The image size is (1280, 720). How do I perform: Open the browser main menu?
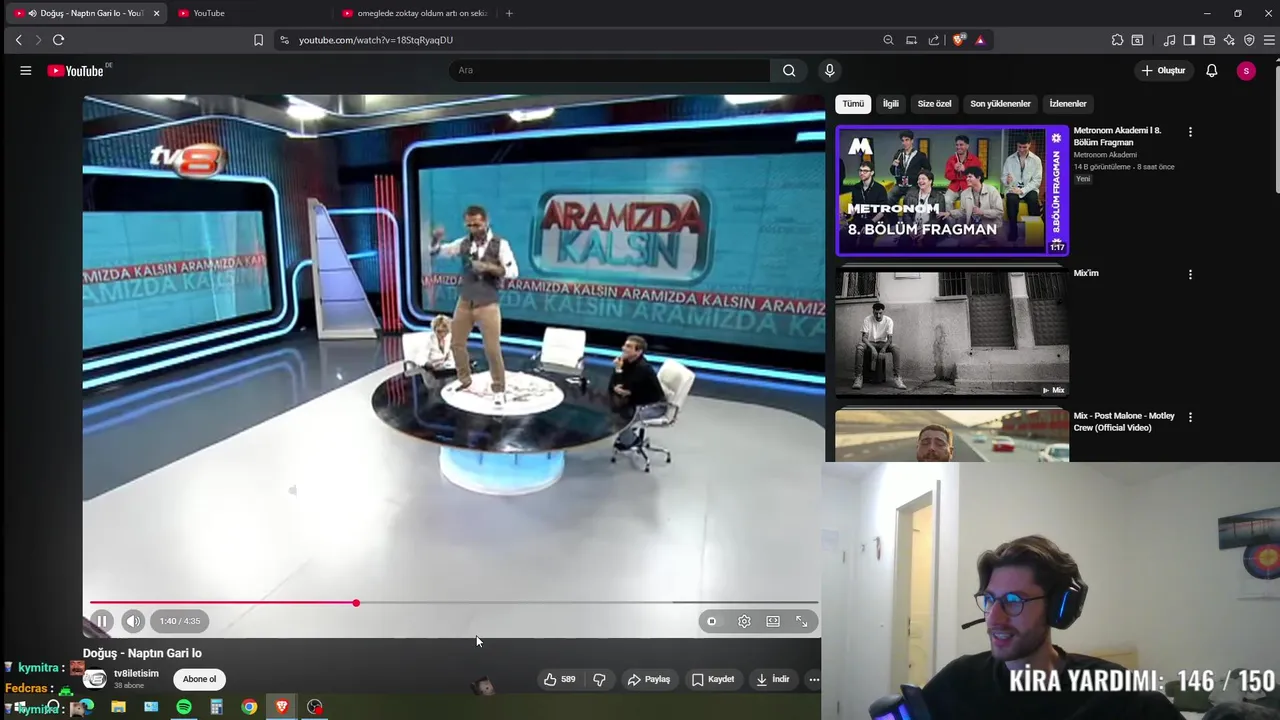[1270, 40]
